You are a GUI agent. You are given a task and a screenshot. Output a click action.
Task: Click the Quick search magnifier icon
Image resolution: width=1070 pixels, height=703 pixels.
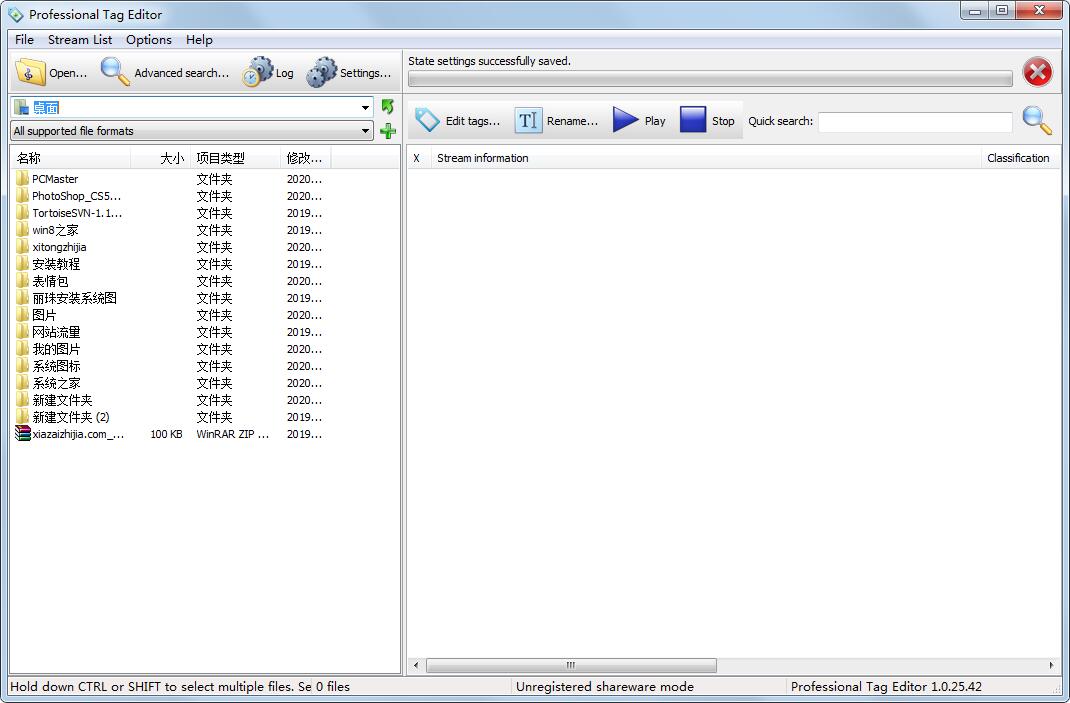1037,120
